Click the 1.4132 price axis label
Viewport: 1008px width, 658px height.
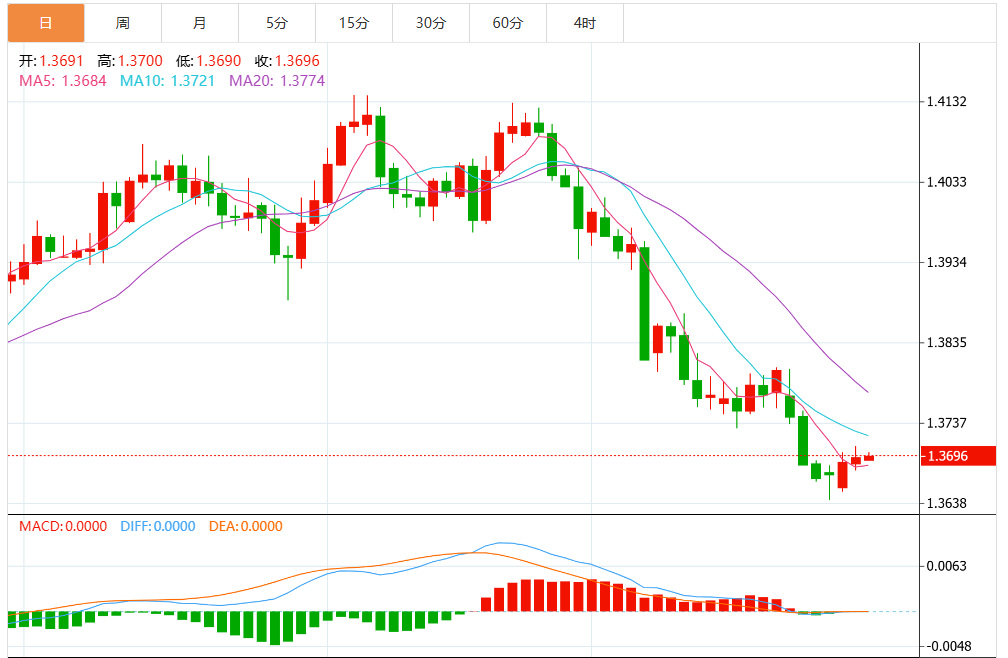[x=947, y=101]
